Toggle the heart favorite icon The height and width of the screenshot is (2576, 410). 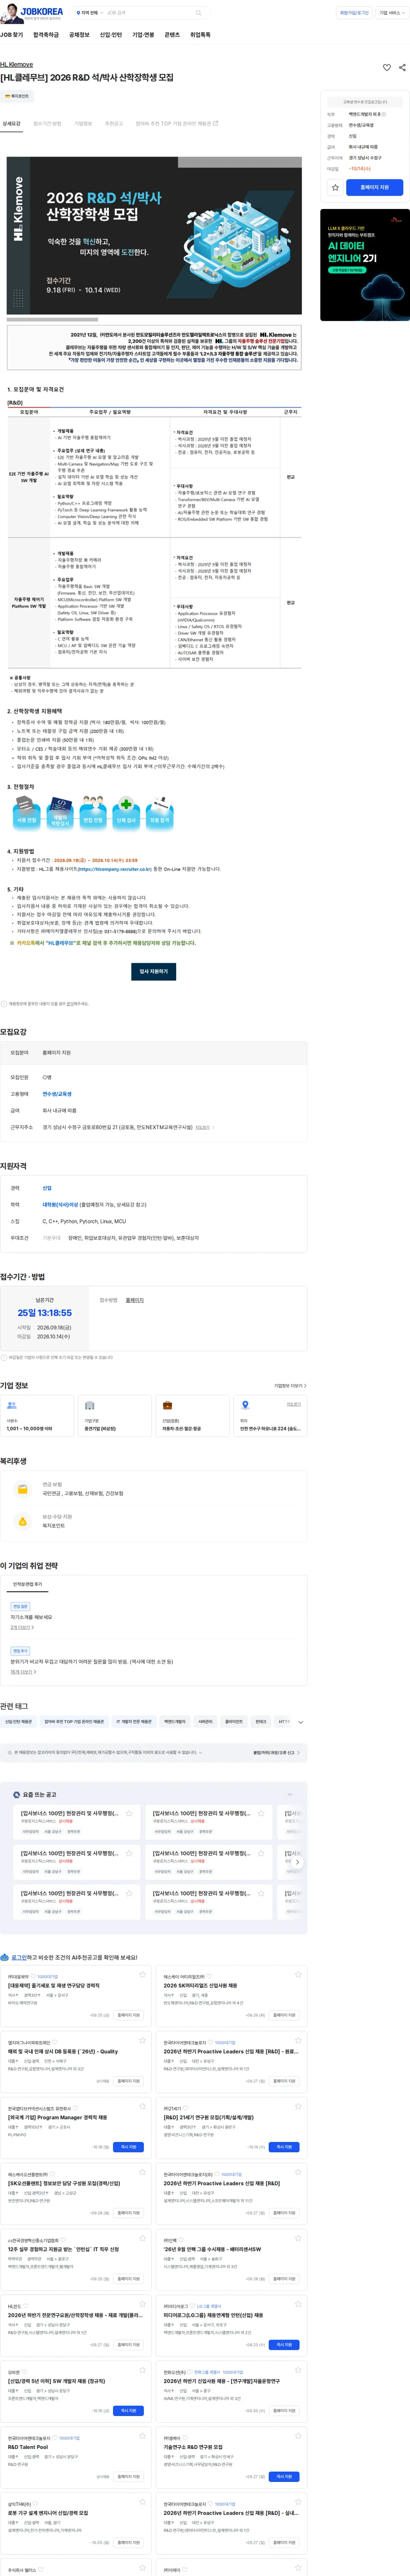pyautogui.click(x=387, y=68)
